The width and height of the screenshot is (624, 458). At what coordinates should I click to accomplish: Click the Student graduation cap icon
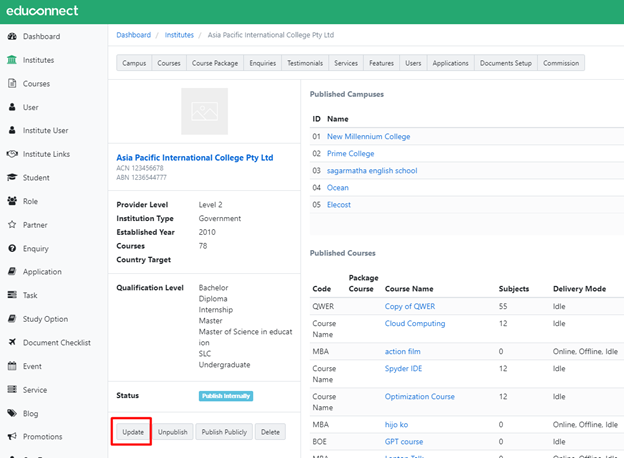(x=11, y=178)
